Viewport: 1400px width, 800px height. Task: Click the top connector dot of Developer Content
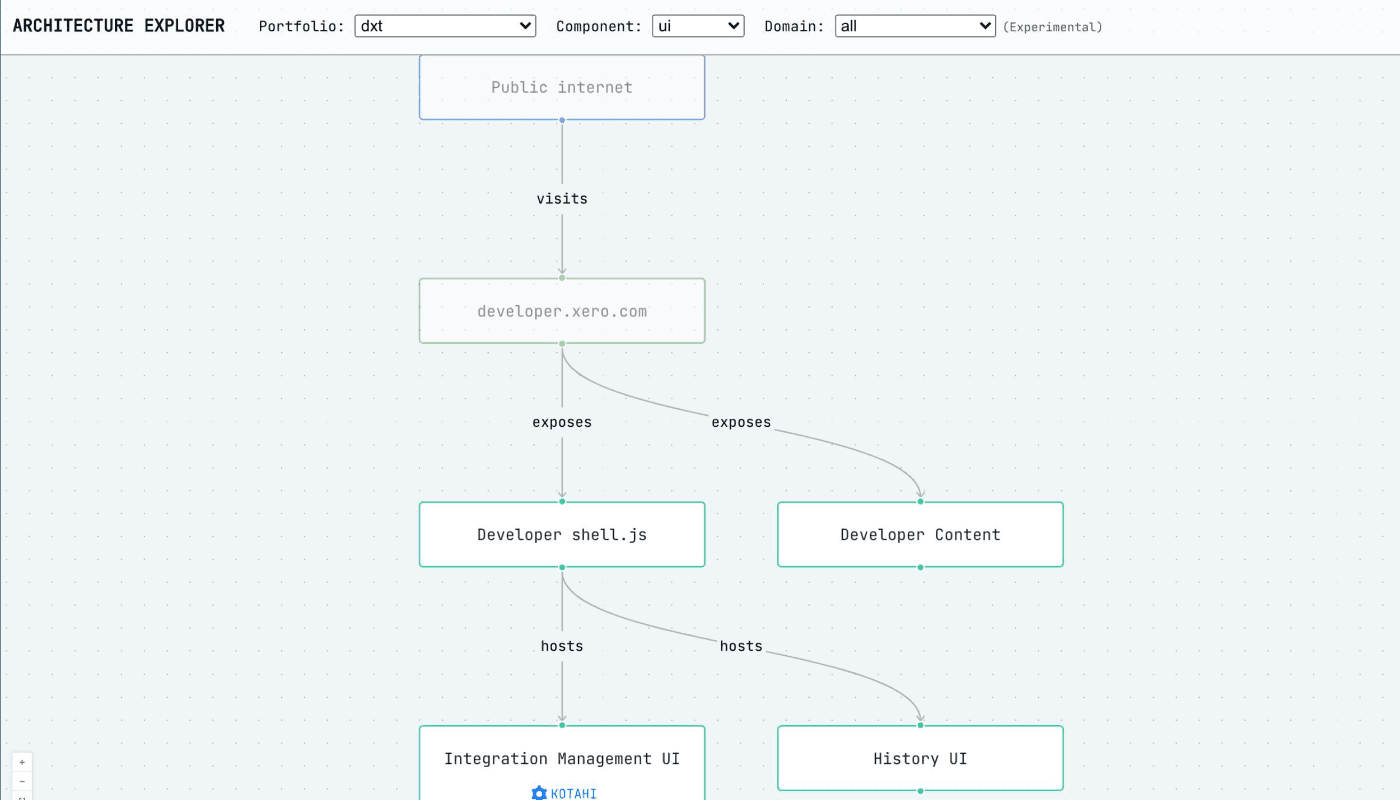tap(920, 501)
